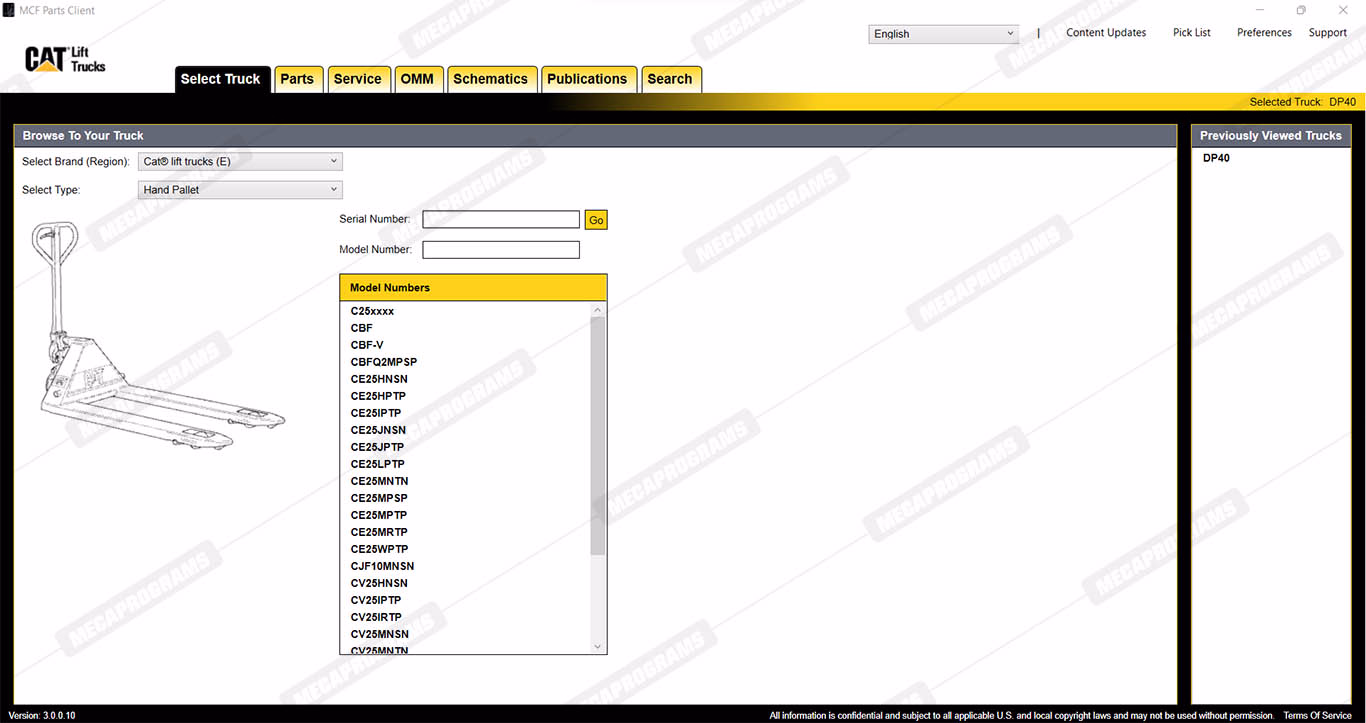Click the Content Updates link
The height and width of the screenshot is (723, 1366).
click(x=1106, y=33)
